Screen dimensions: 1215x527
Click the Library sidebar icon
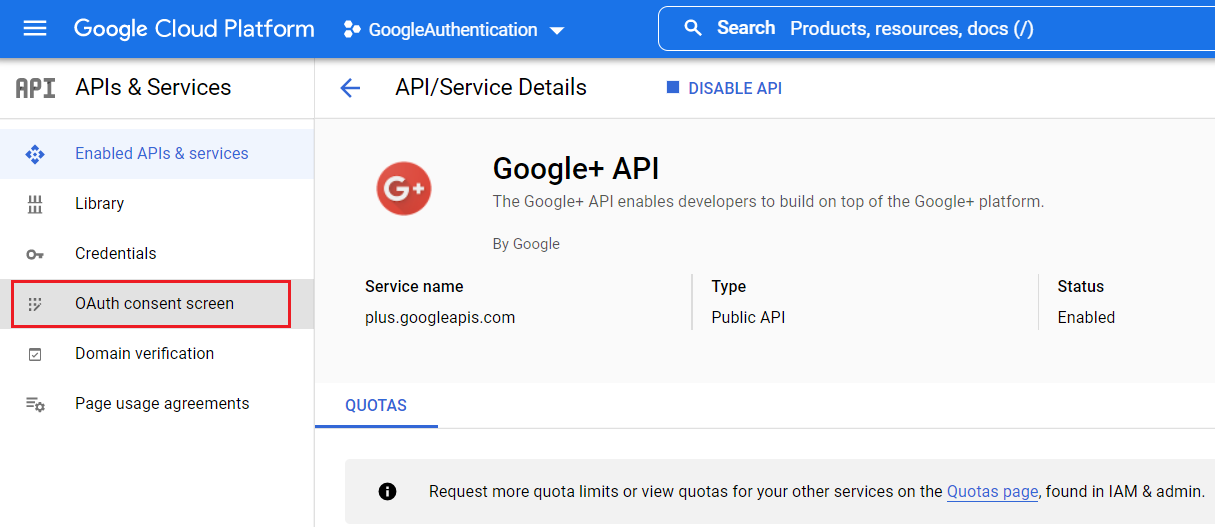[x=35, y=204]
